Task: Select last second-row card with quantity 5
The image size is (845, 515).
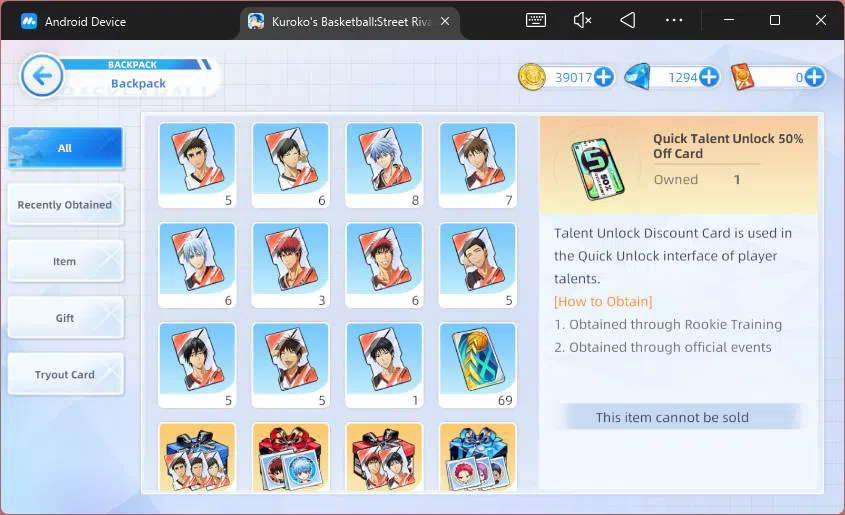Action: point(477,265)
